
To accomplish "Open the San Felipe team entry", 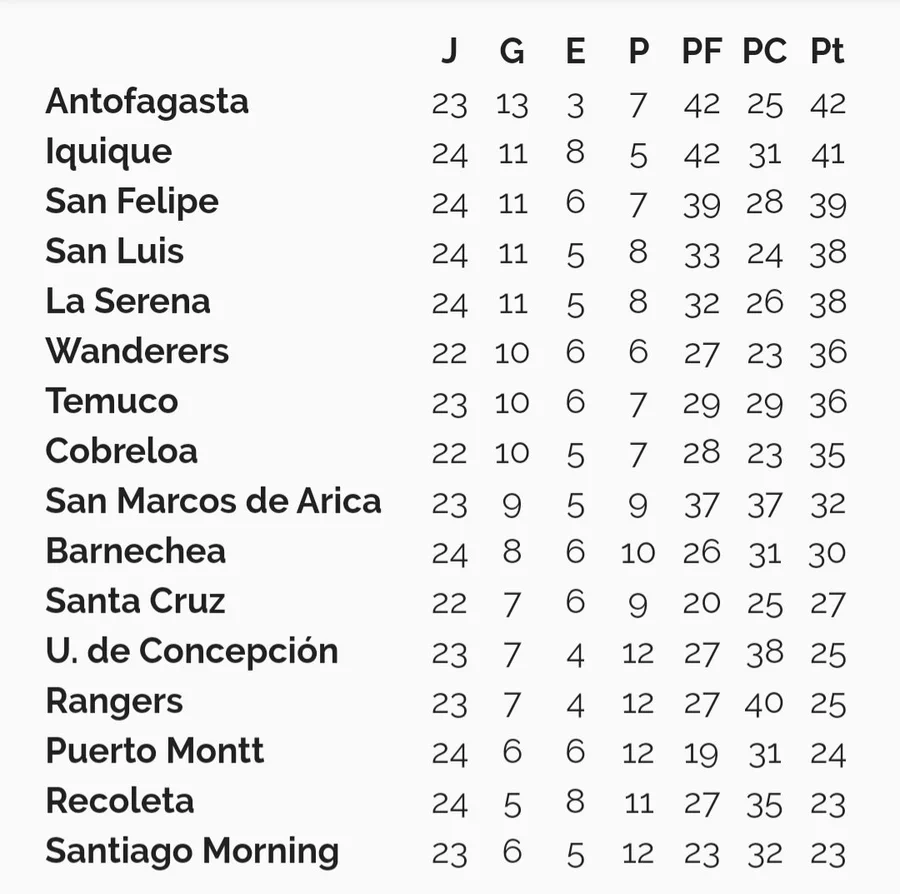I will pyautogui.click(x=132, y=202).
